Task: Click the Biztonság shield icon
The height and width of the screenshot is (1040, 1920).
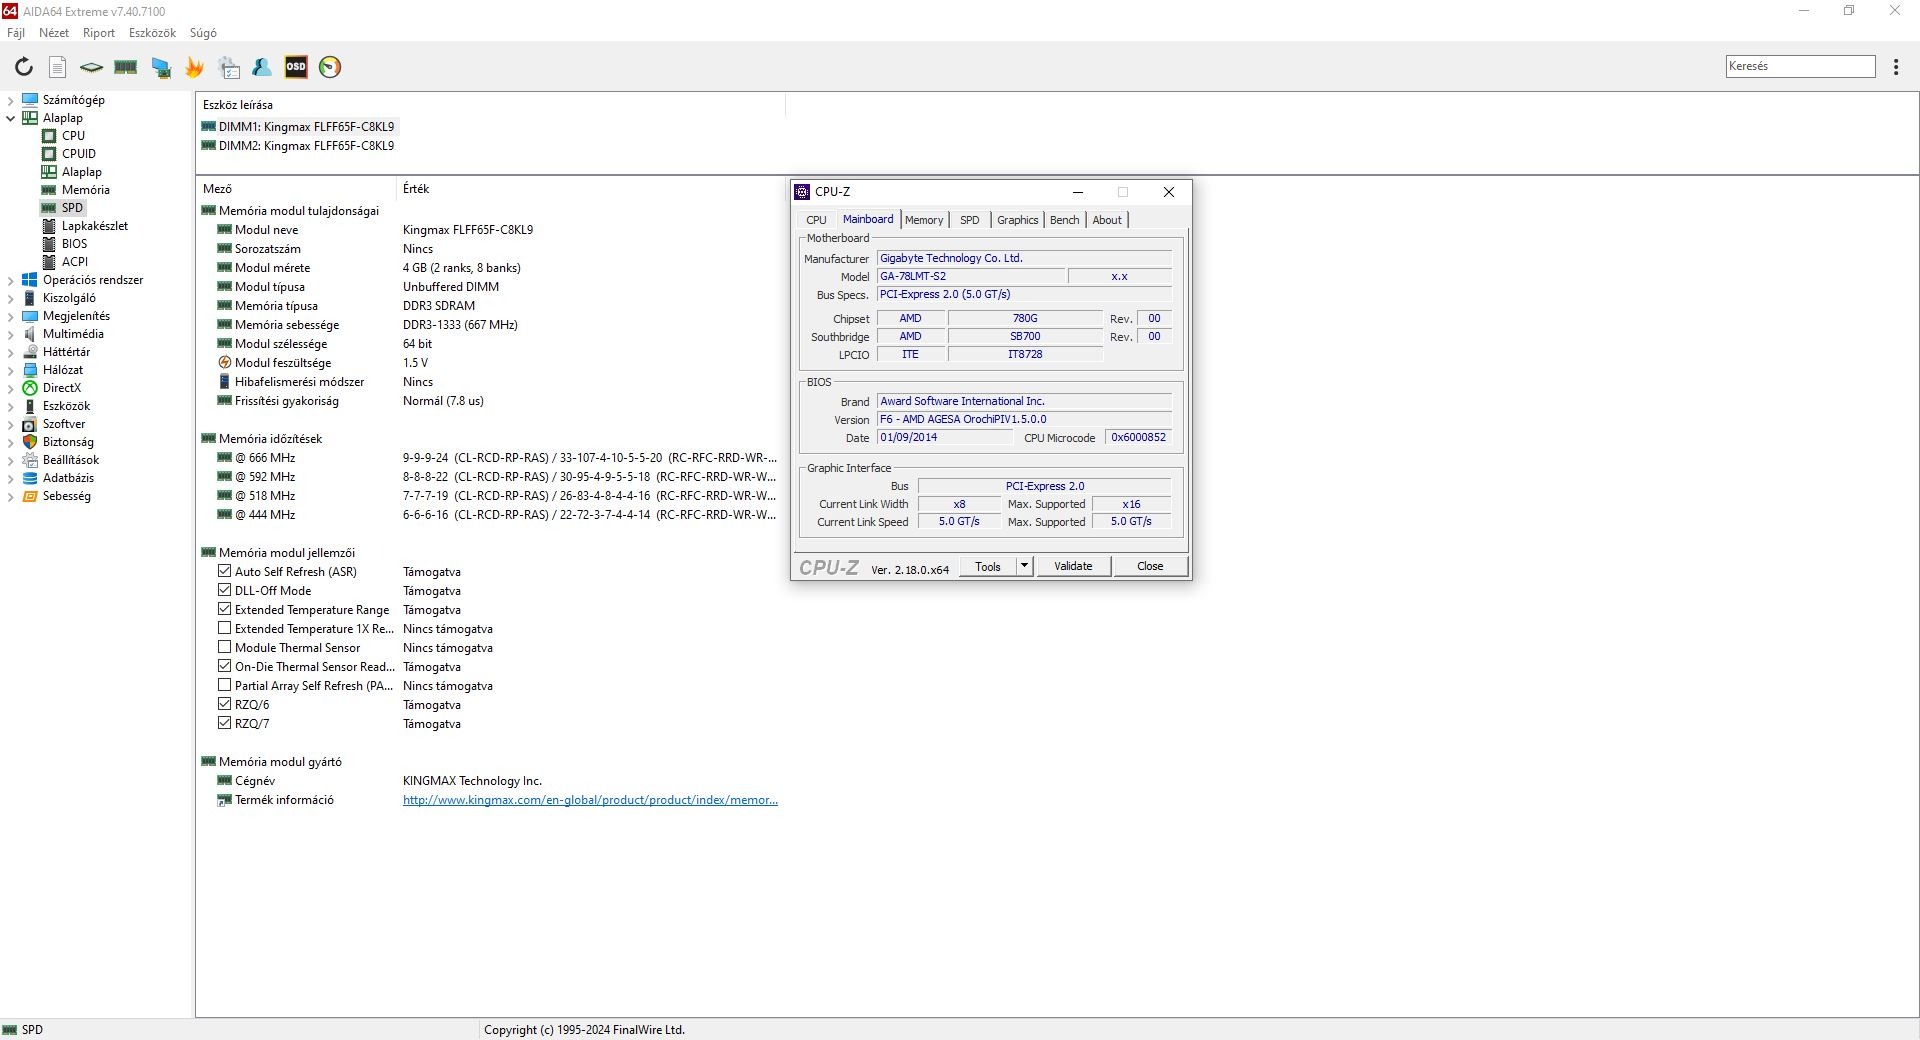Action: click(x=30, y=442)
